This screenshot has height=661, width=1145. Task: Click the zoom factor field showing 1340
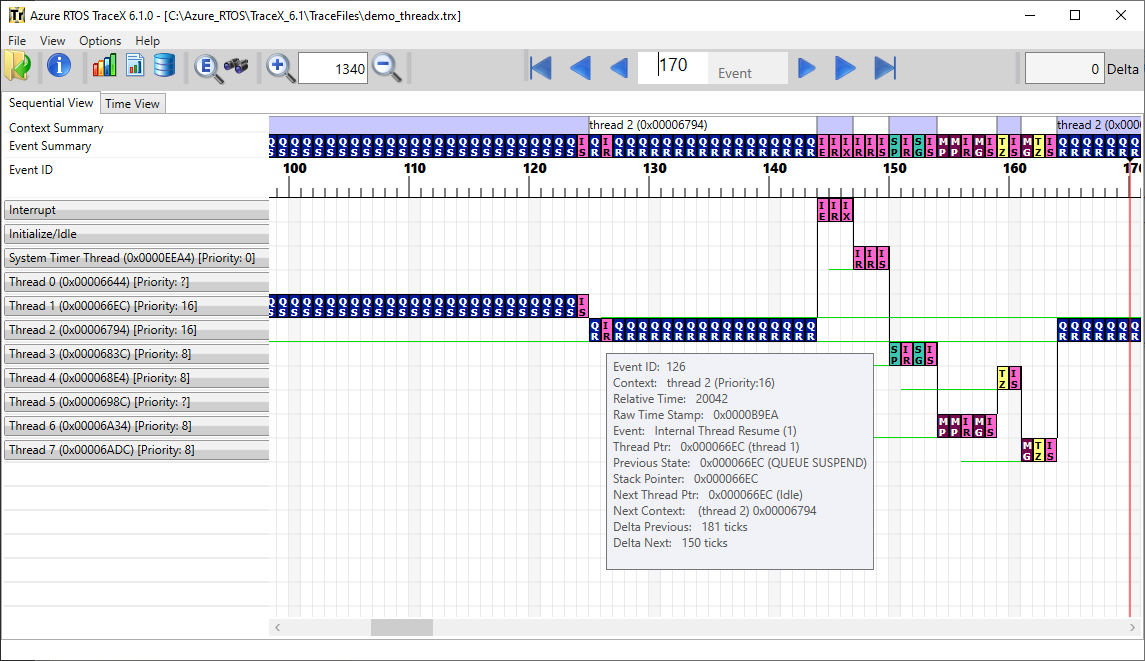click(x=333, y=69)
